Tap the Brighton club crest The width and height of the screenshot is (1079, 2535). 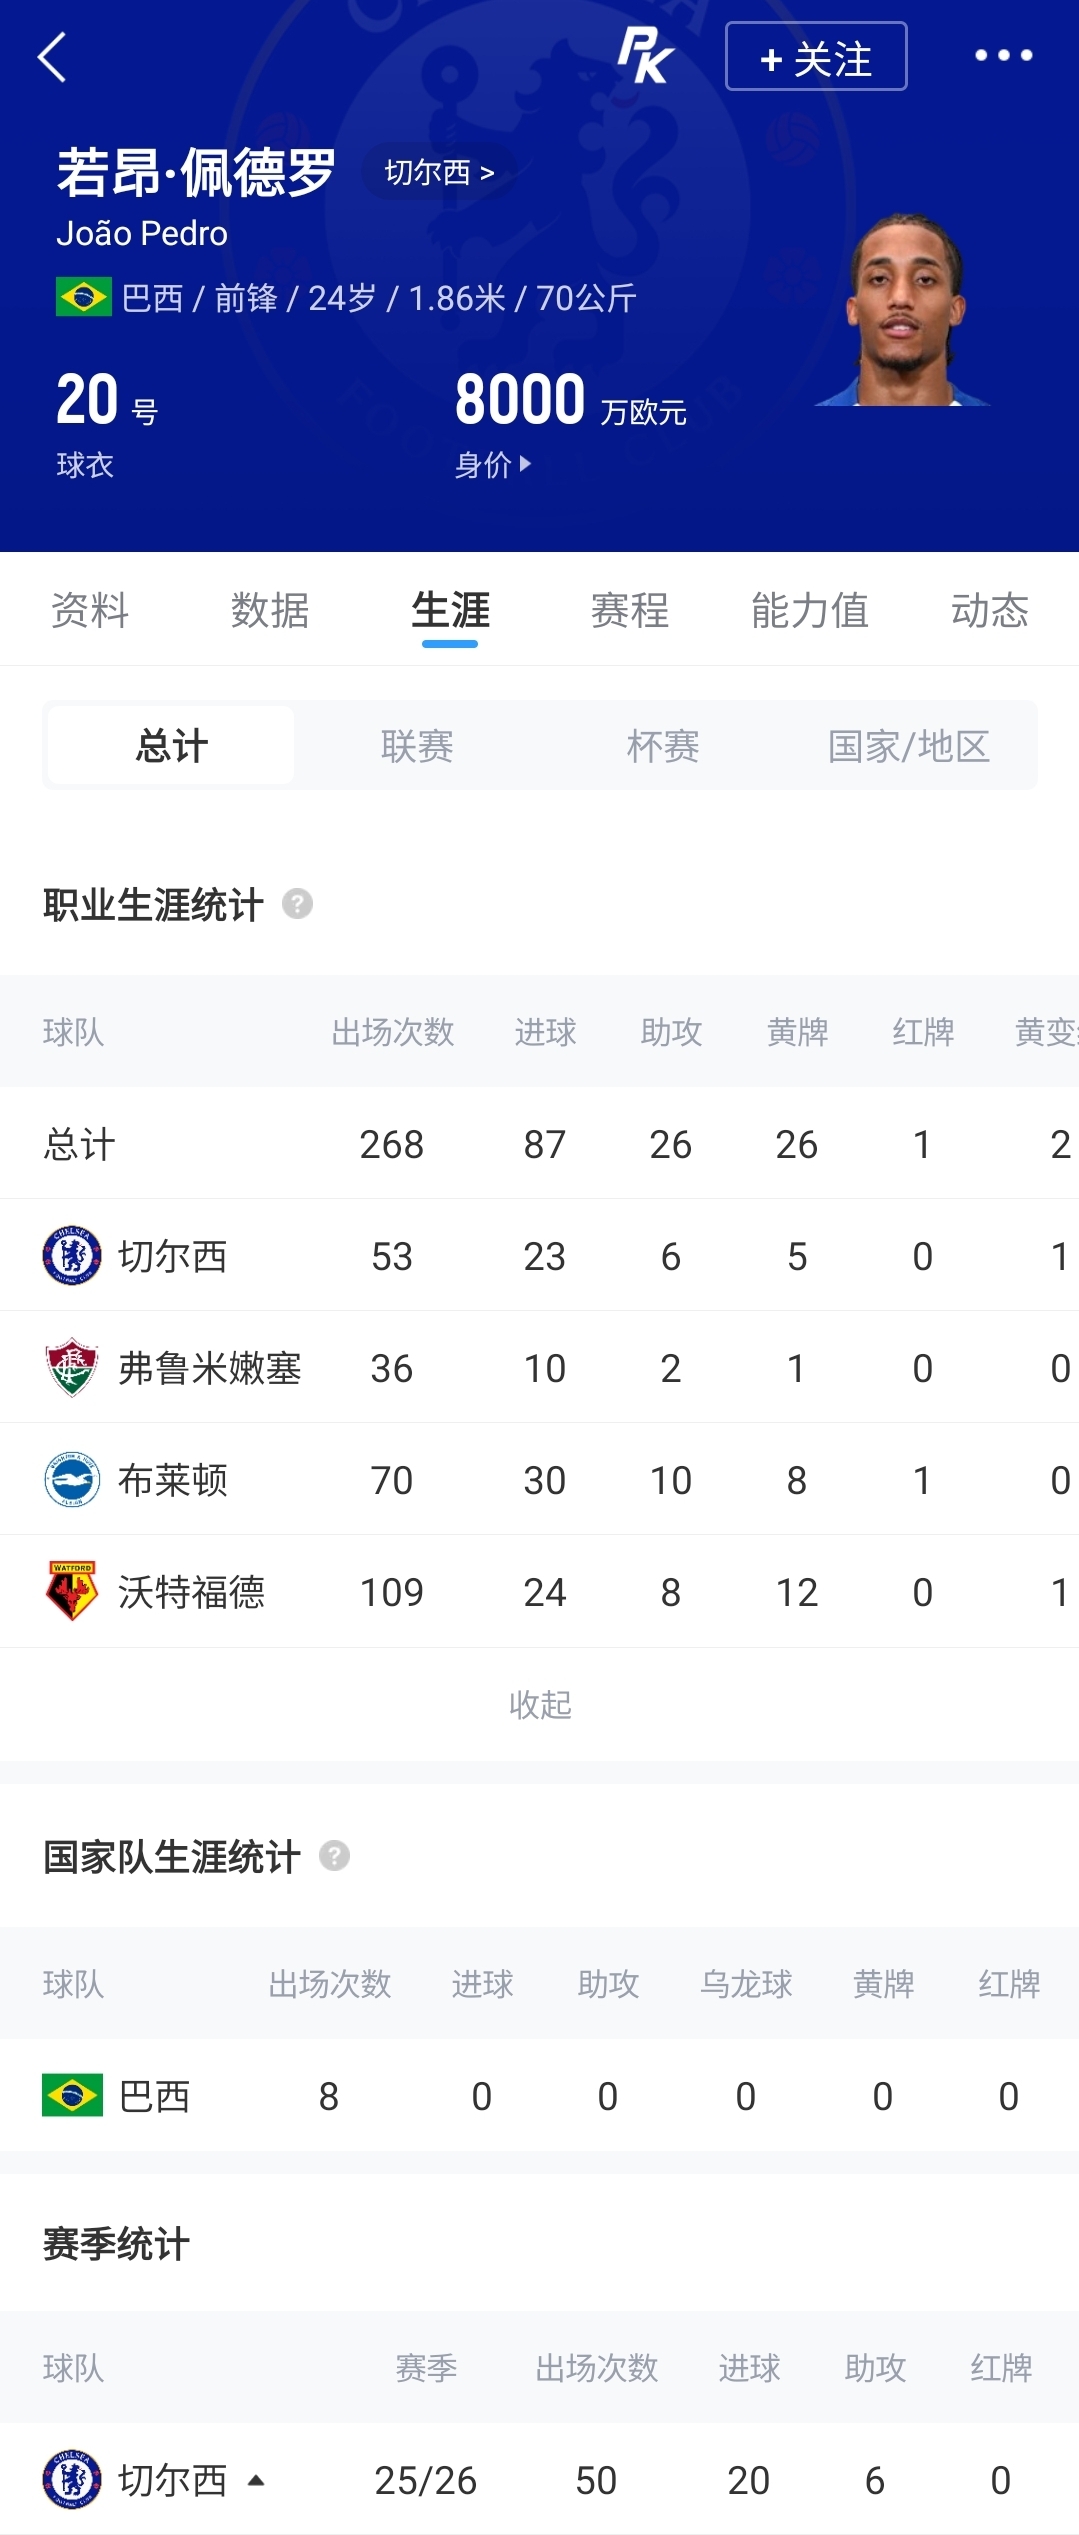tap(72, 1479)
